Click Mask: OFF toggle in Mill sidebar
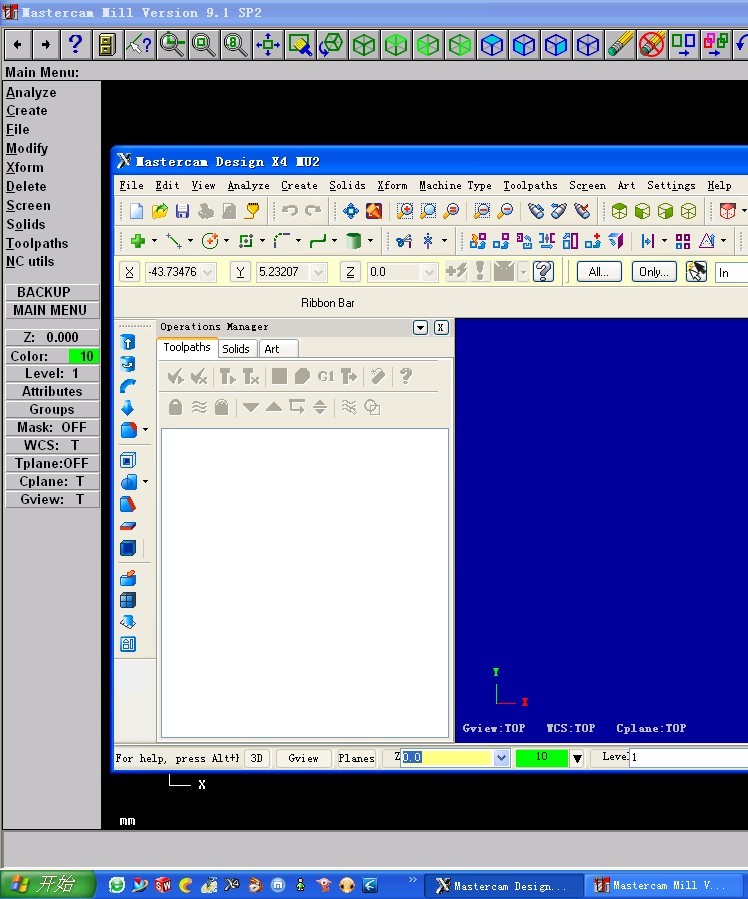748x899 pixels. 52,427
